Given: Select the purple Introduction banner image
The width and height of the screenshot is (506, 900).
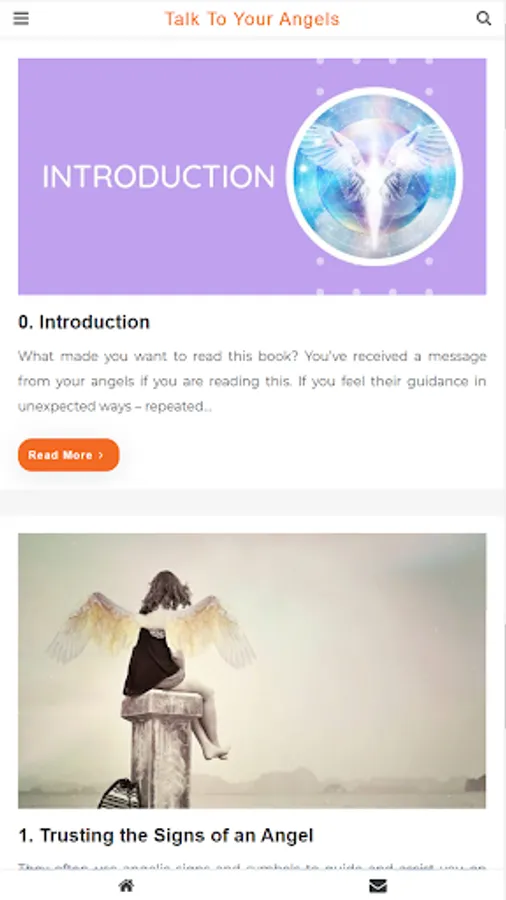Looking at the screenshot, I should click(x=252, y=176).
